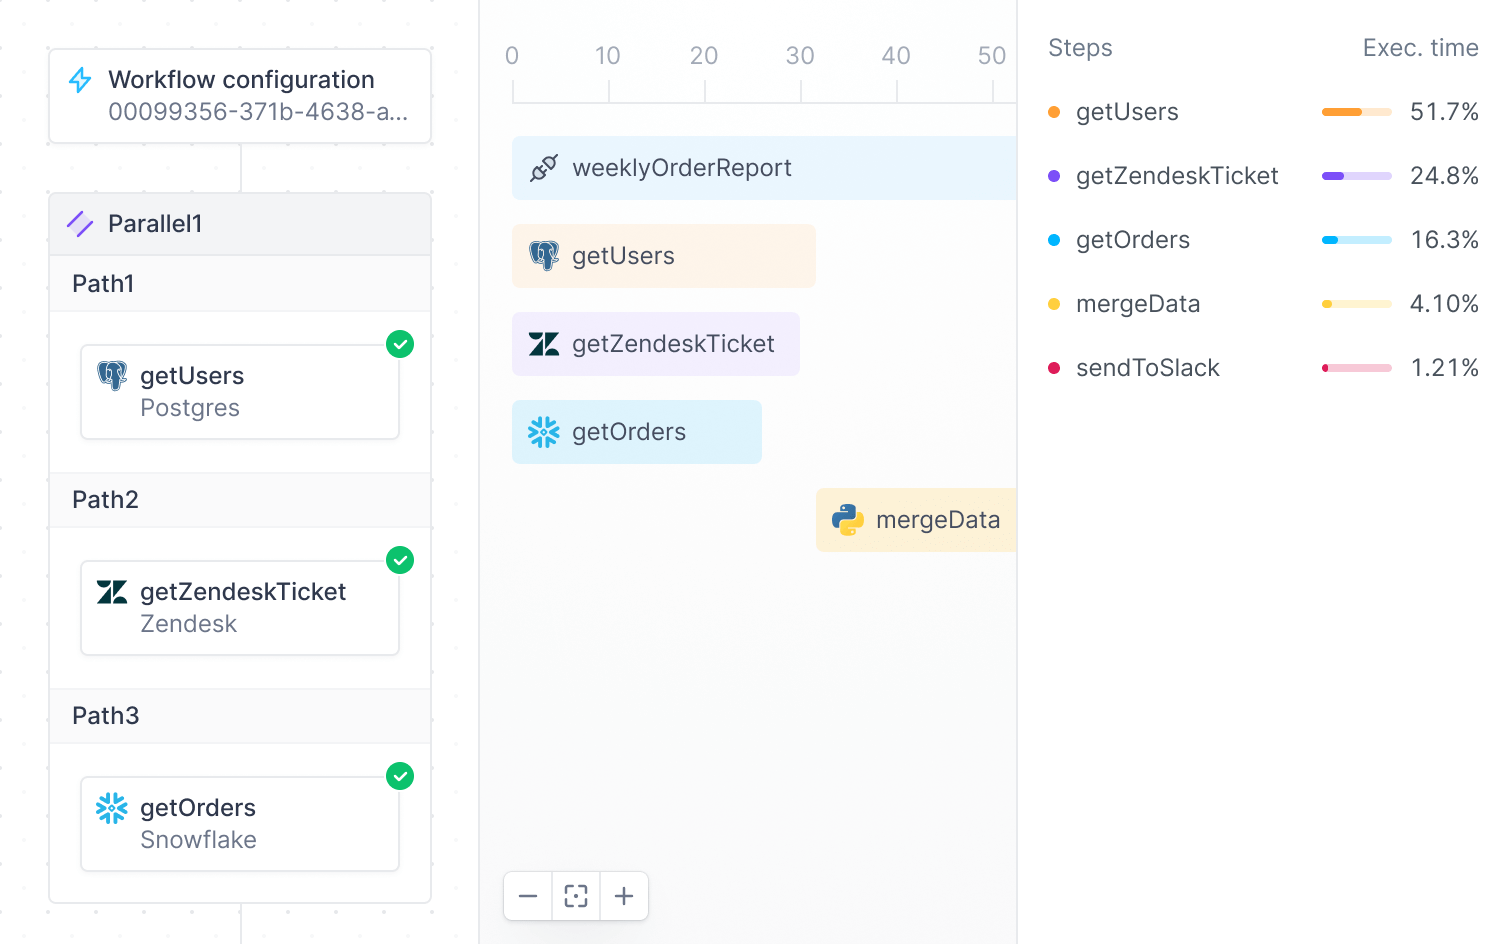Click the Zendesk icon on getZendeskTicket node
This screenshot has height=944, width=1512.
(x=111, y=592)
